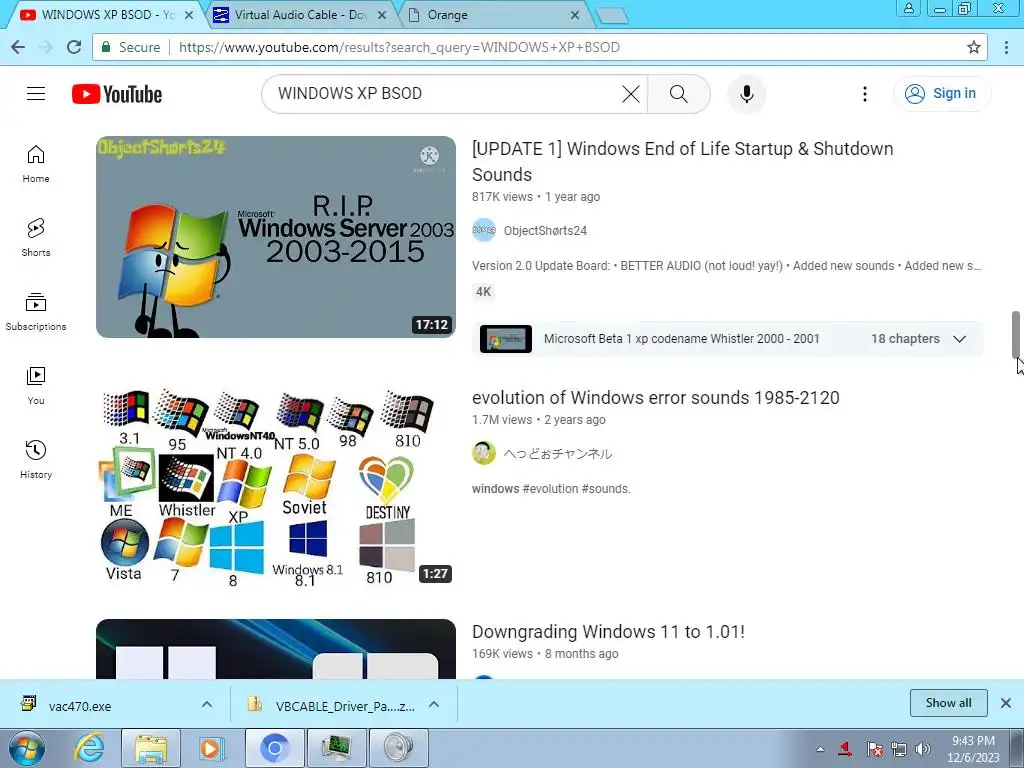Bookmark this page with star icon
The width and height of the screenshot is (1024, 768).
coord(973,47)
